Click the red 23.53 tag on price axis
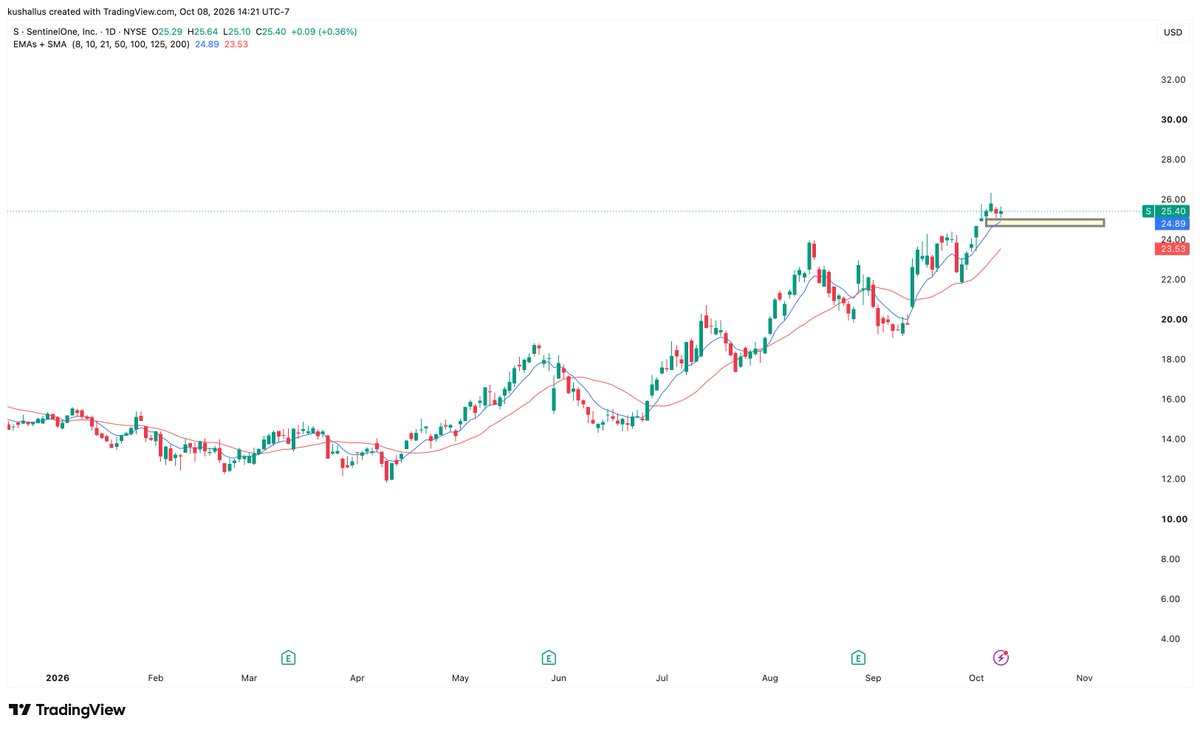This screenshot has width=1200, height=732. [1174, 249]
